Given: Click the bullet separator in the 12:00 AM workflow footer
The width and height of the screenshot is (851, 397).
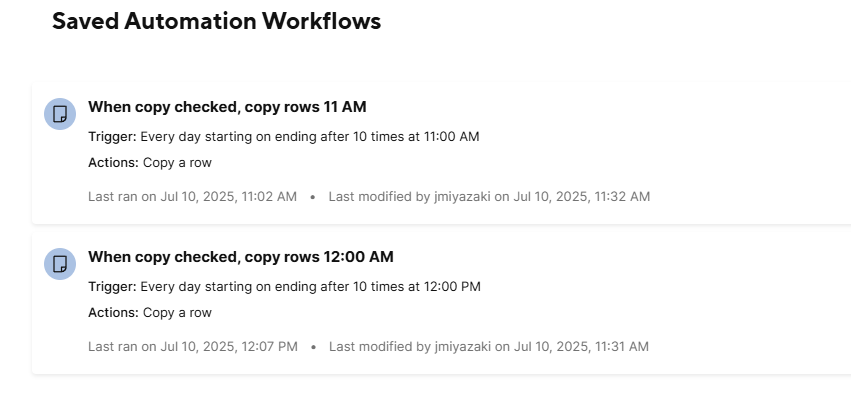Looking at the screenshot, I should pos(313,348).
